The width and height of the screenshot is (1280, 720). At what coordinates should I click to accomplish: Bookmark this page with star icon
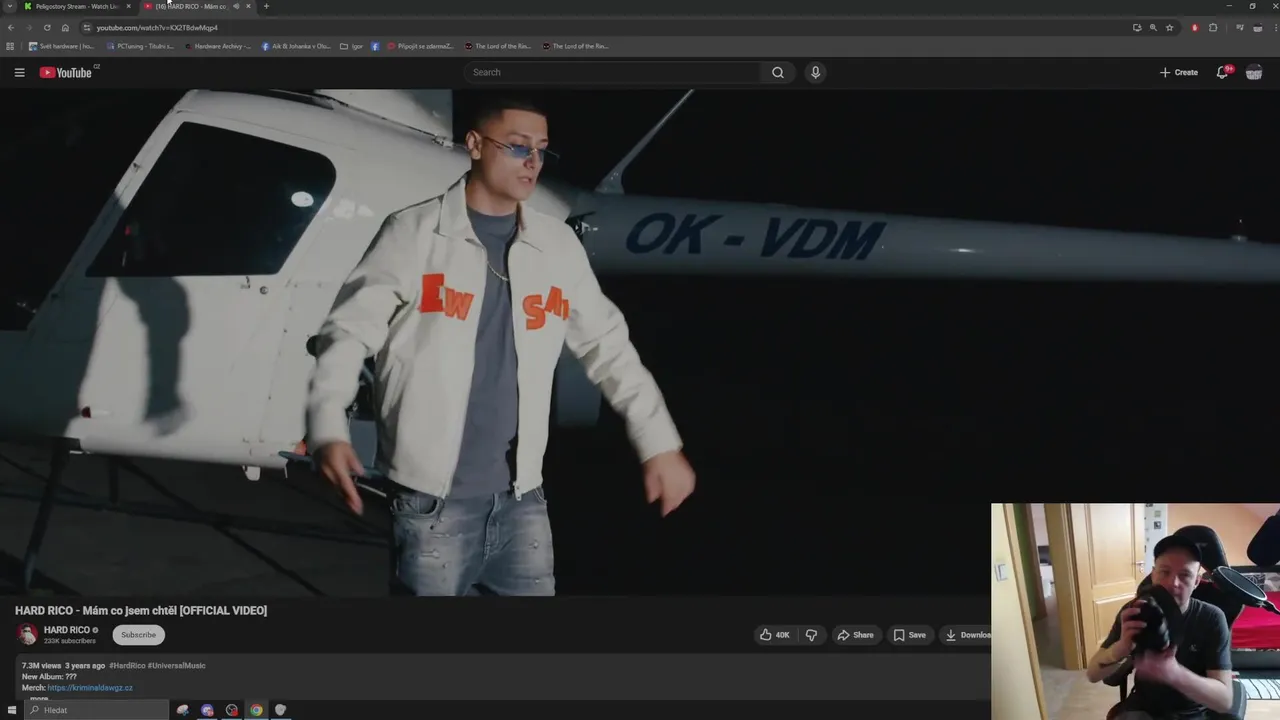(1169, 28)
